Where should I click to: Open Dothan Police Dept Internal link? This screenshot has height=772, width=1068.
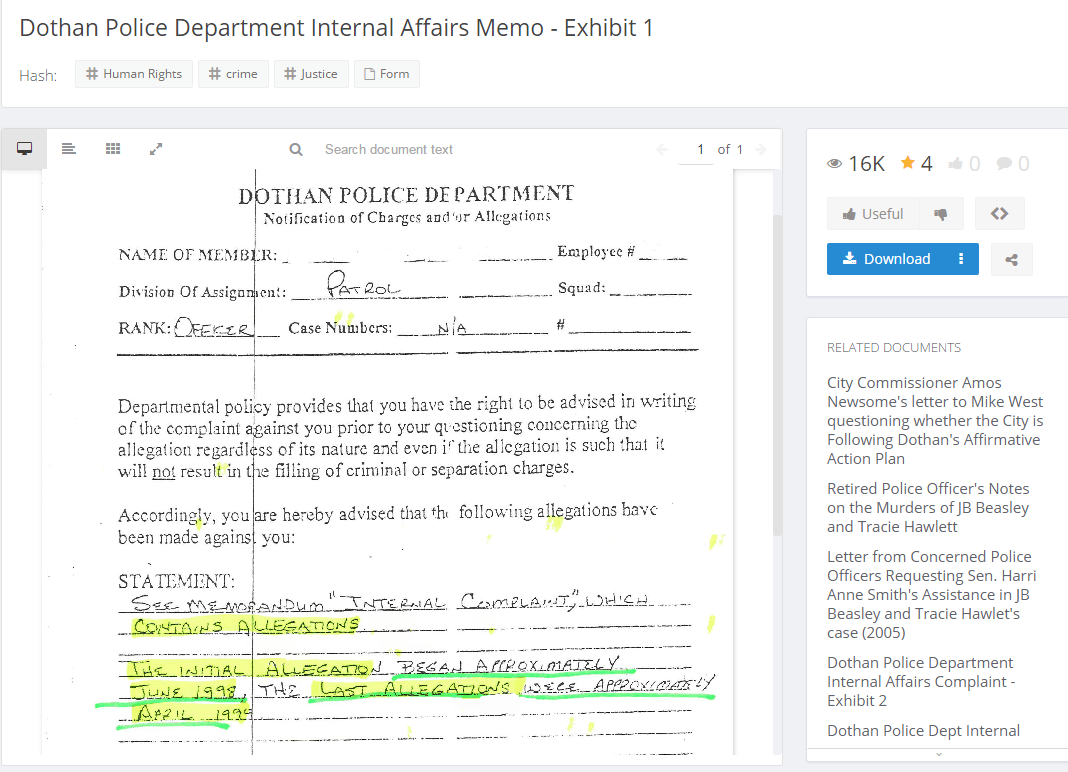point(923,730)
